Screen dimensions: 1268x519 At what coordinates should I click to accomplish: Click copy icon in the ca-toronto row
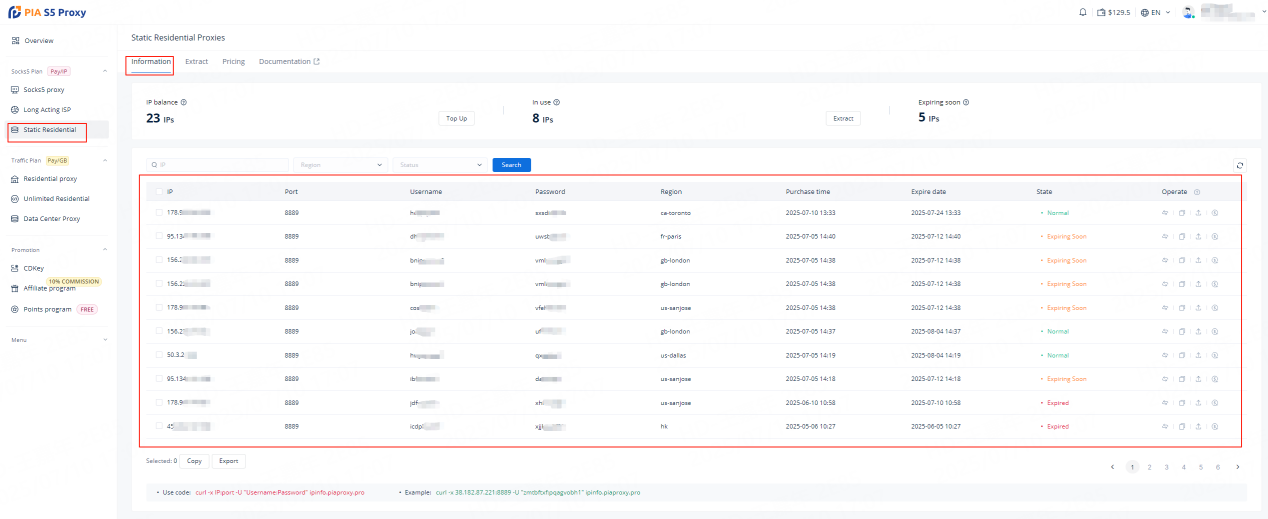[1181, 213]
